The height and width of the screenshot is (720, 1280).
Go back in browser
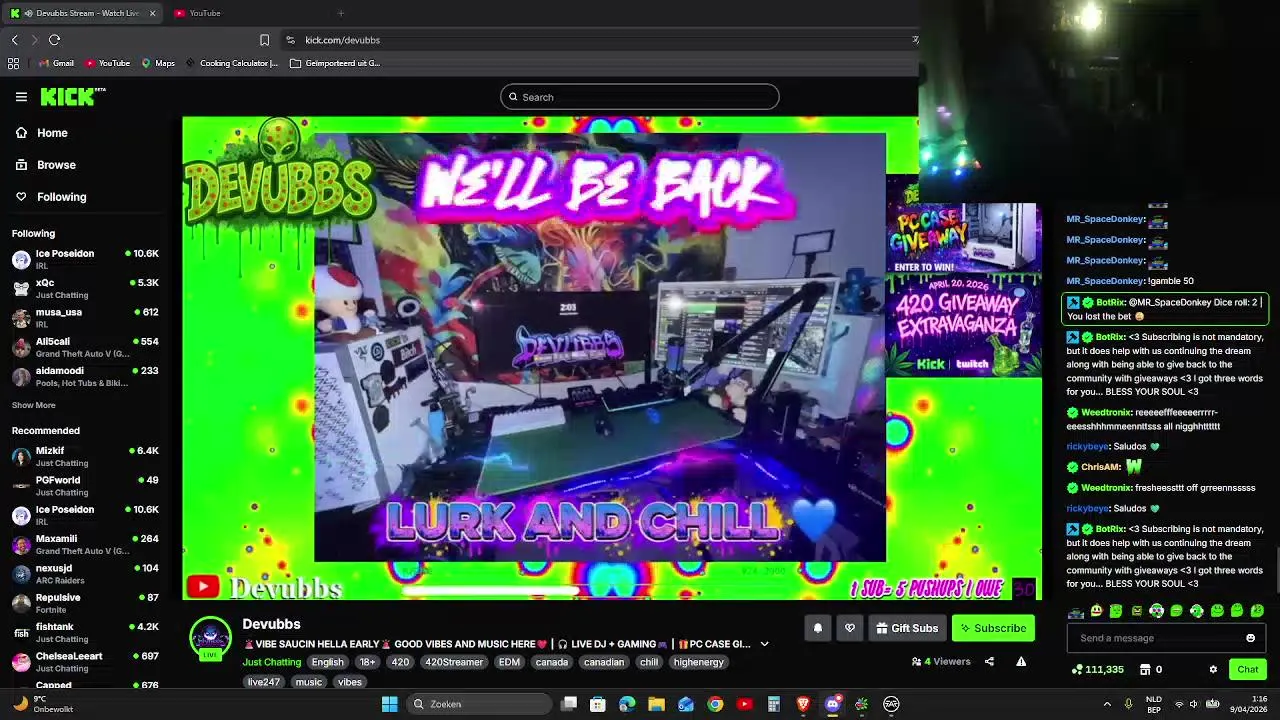[14, 40]
